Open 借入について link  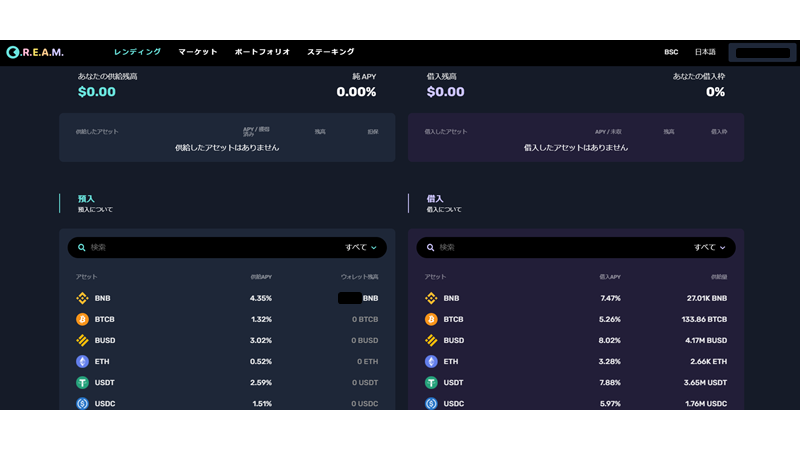(444, 210)
